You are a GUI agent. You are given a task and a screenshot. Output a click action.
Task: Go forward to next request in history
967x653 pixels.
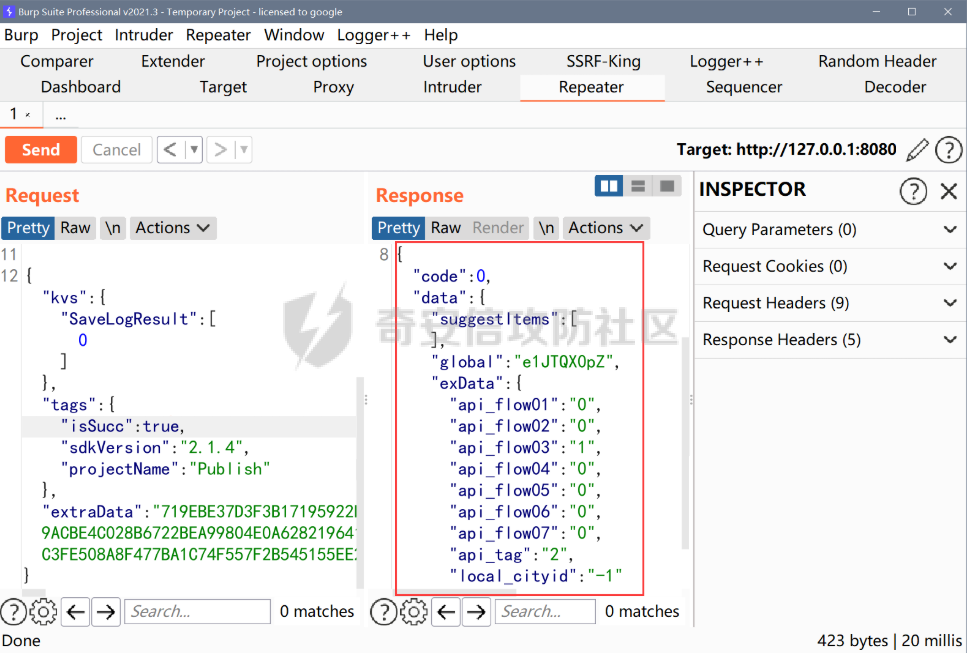tap(220, 150)
